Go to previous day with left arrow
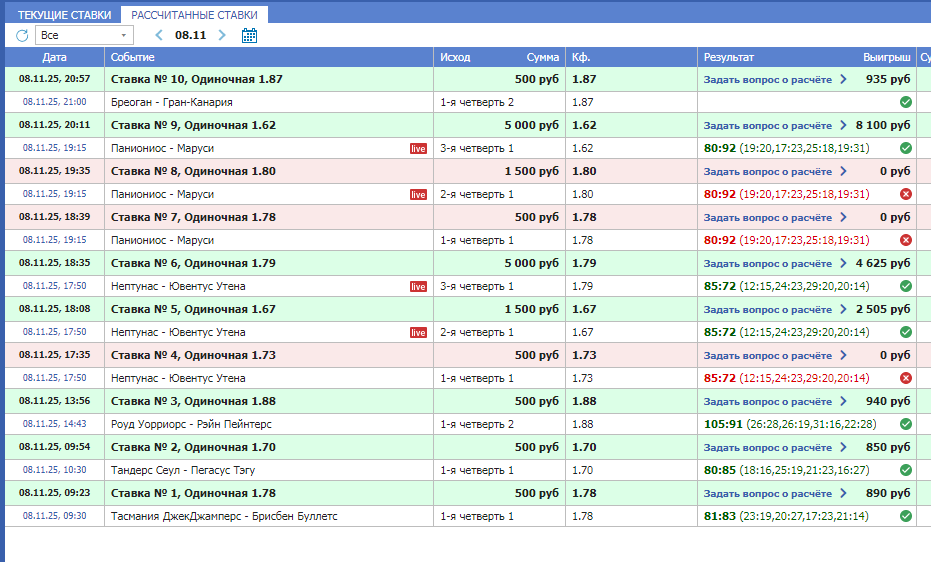Image resolution: width=931 pixels, height=562 pixels. [x=159, y=35]
